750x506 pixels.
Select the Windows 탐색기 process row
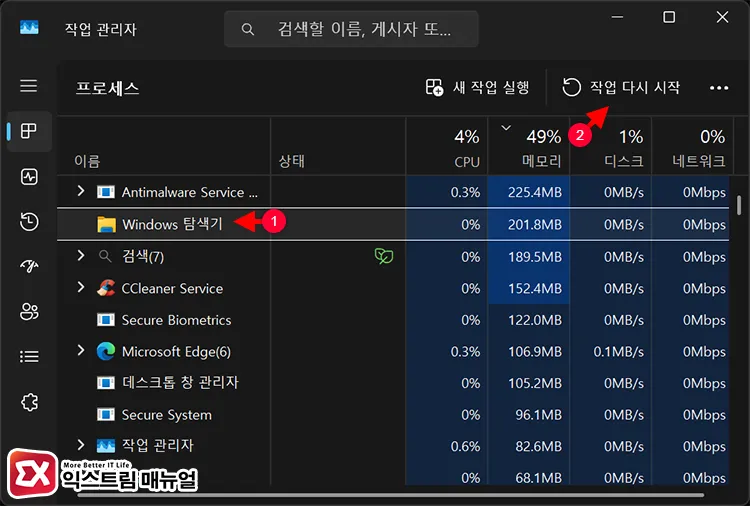[x=393, y=224]
